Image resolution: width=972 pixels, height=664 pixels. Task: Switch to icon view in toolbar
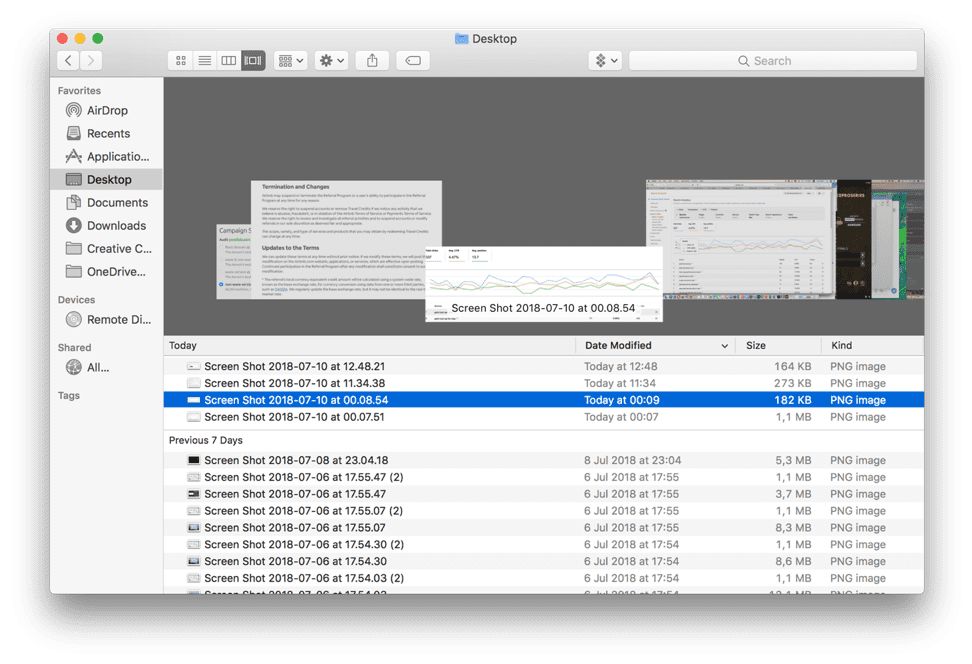[x=181, y=61]
